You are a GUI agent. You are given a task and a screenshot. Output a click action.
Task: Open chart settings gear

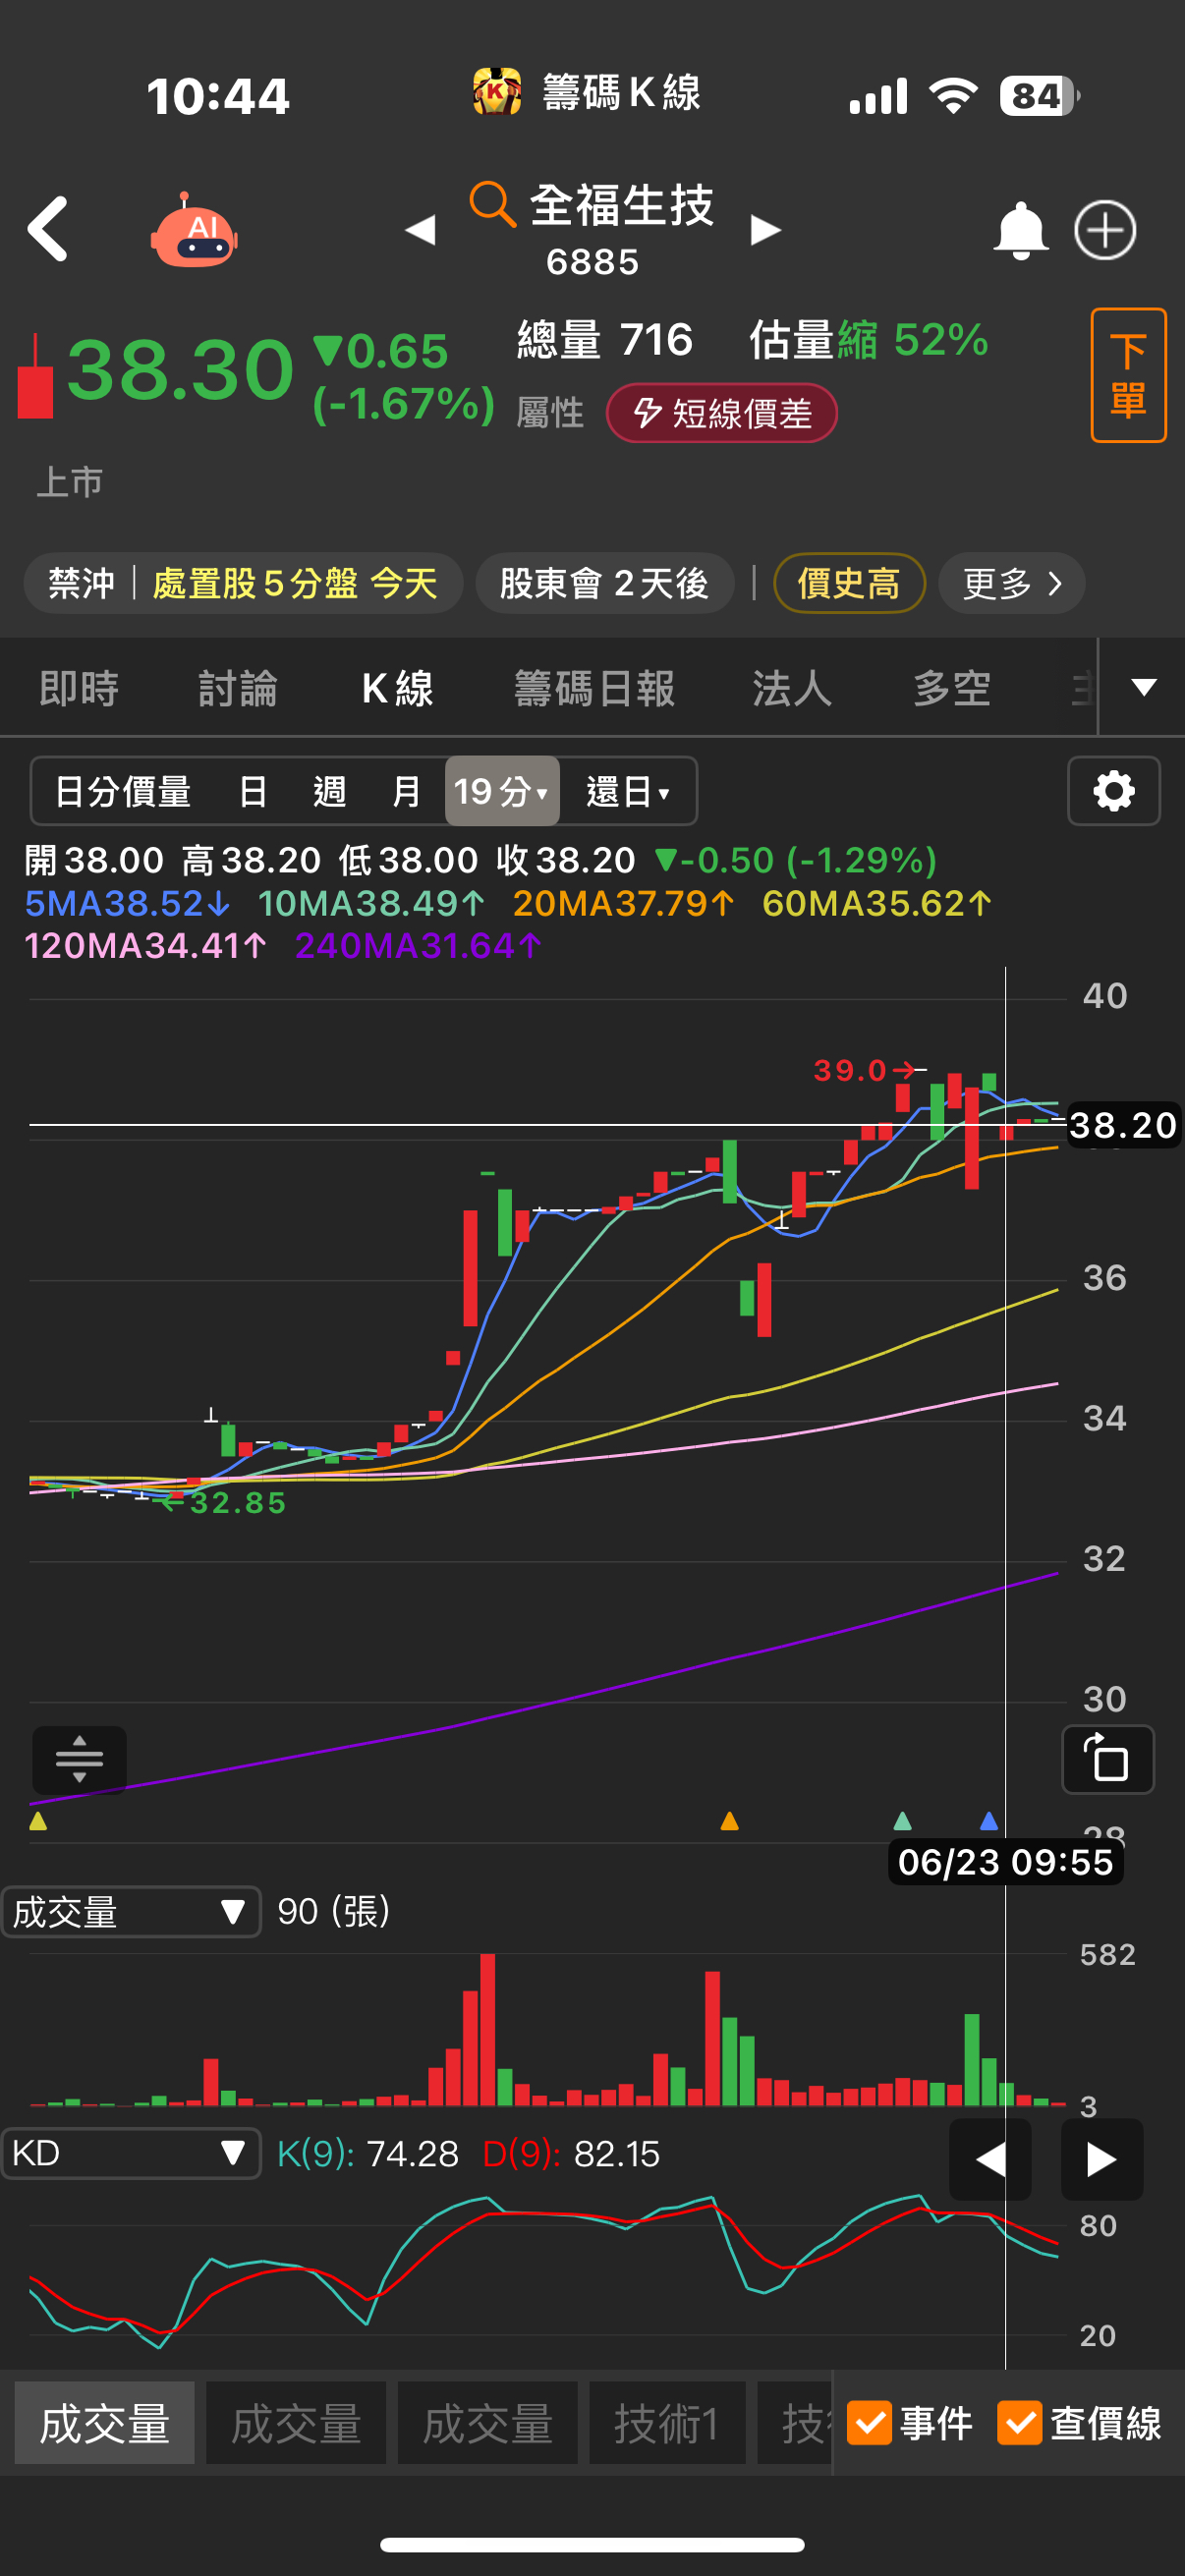1113,791
